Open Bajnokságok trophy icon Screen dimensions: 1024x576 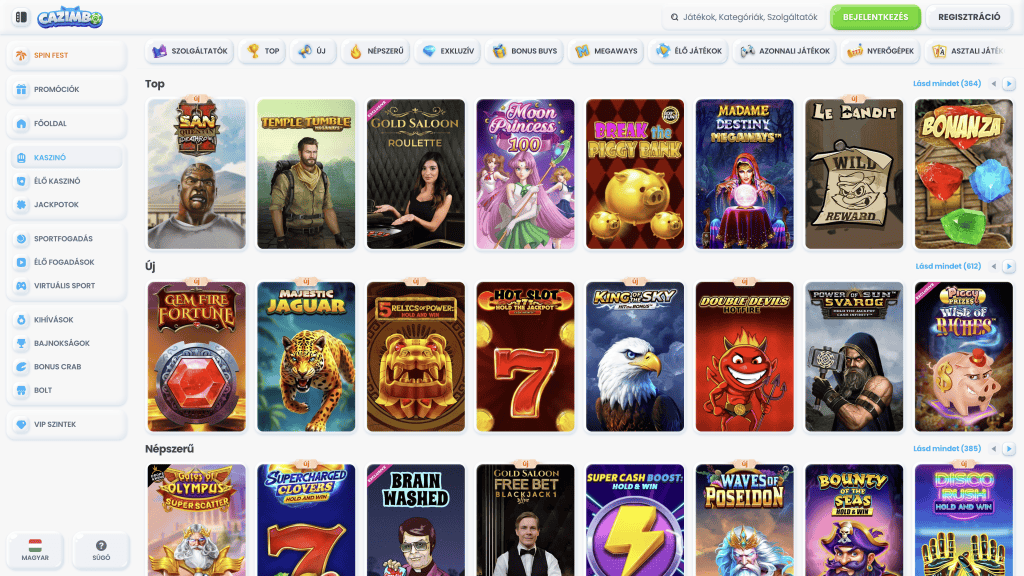[x=22, y=343]
